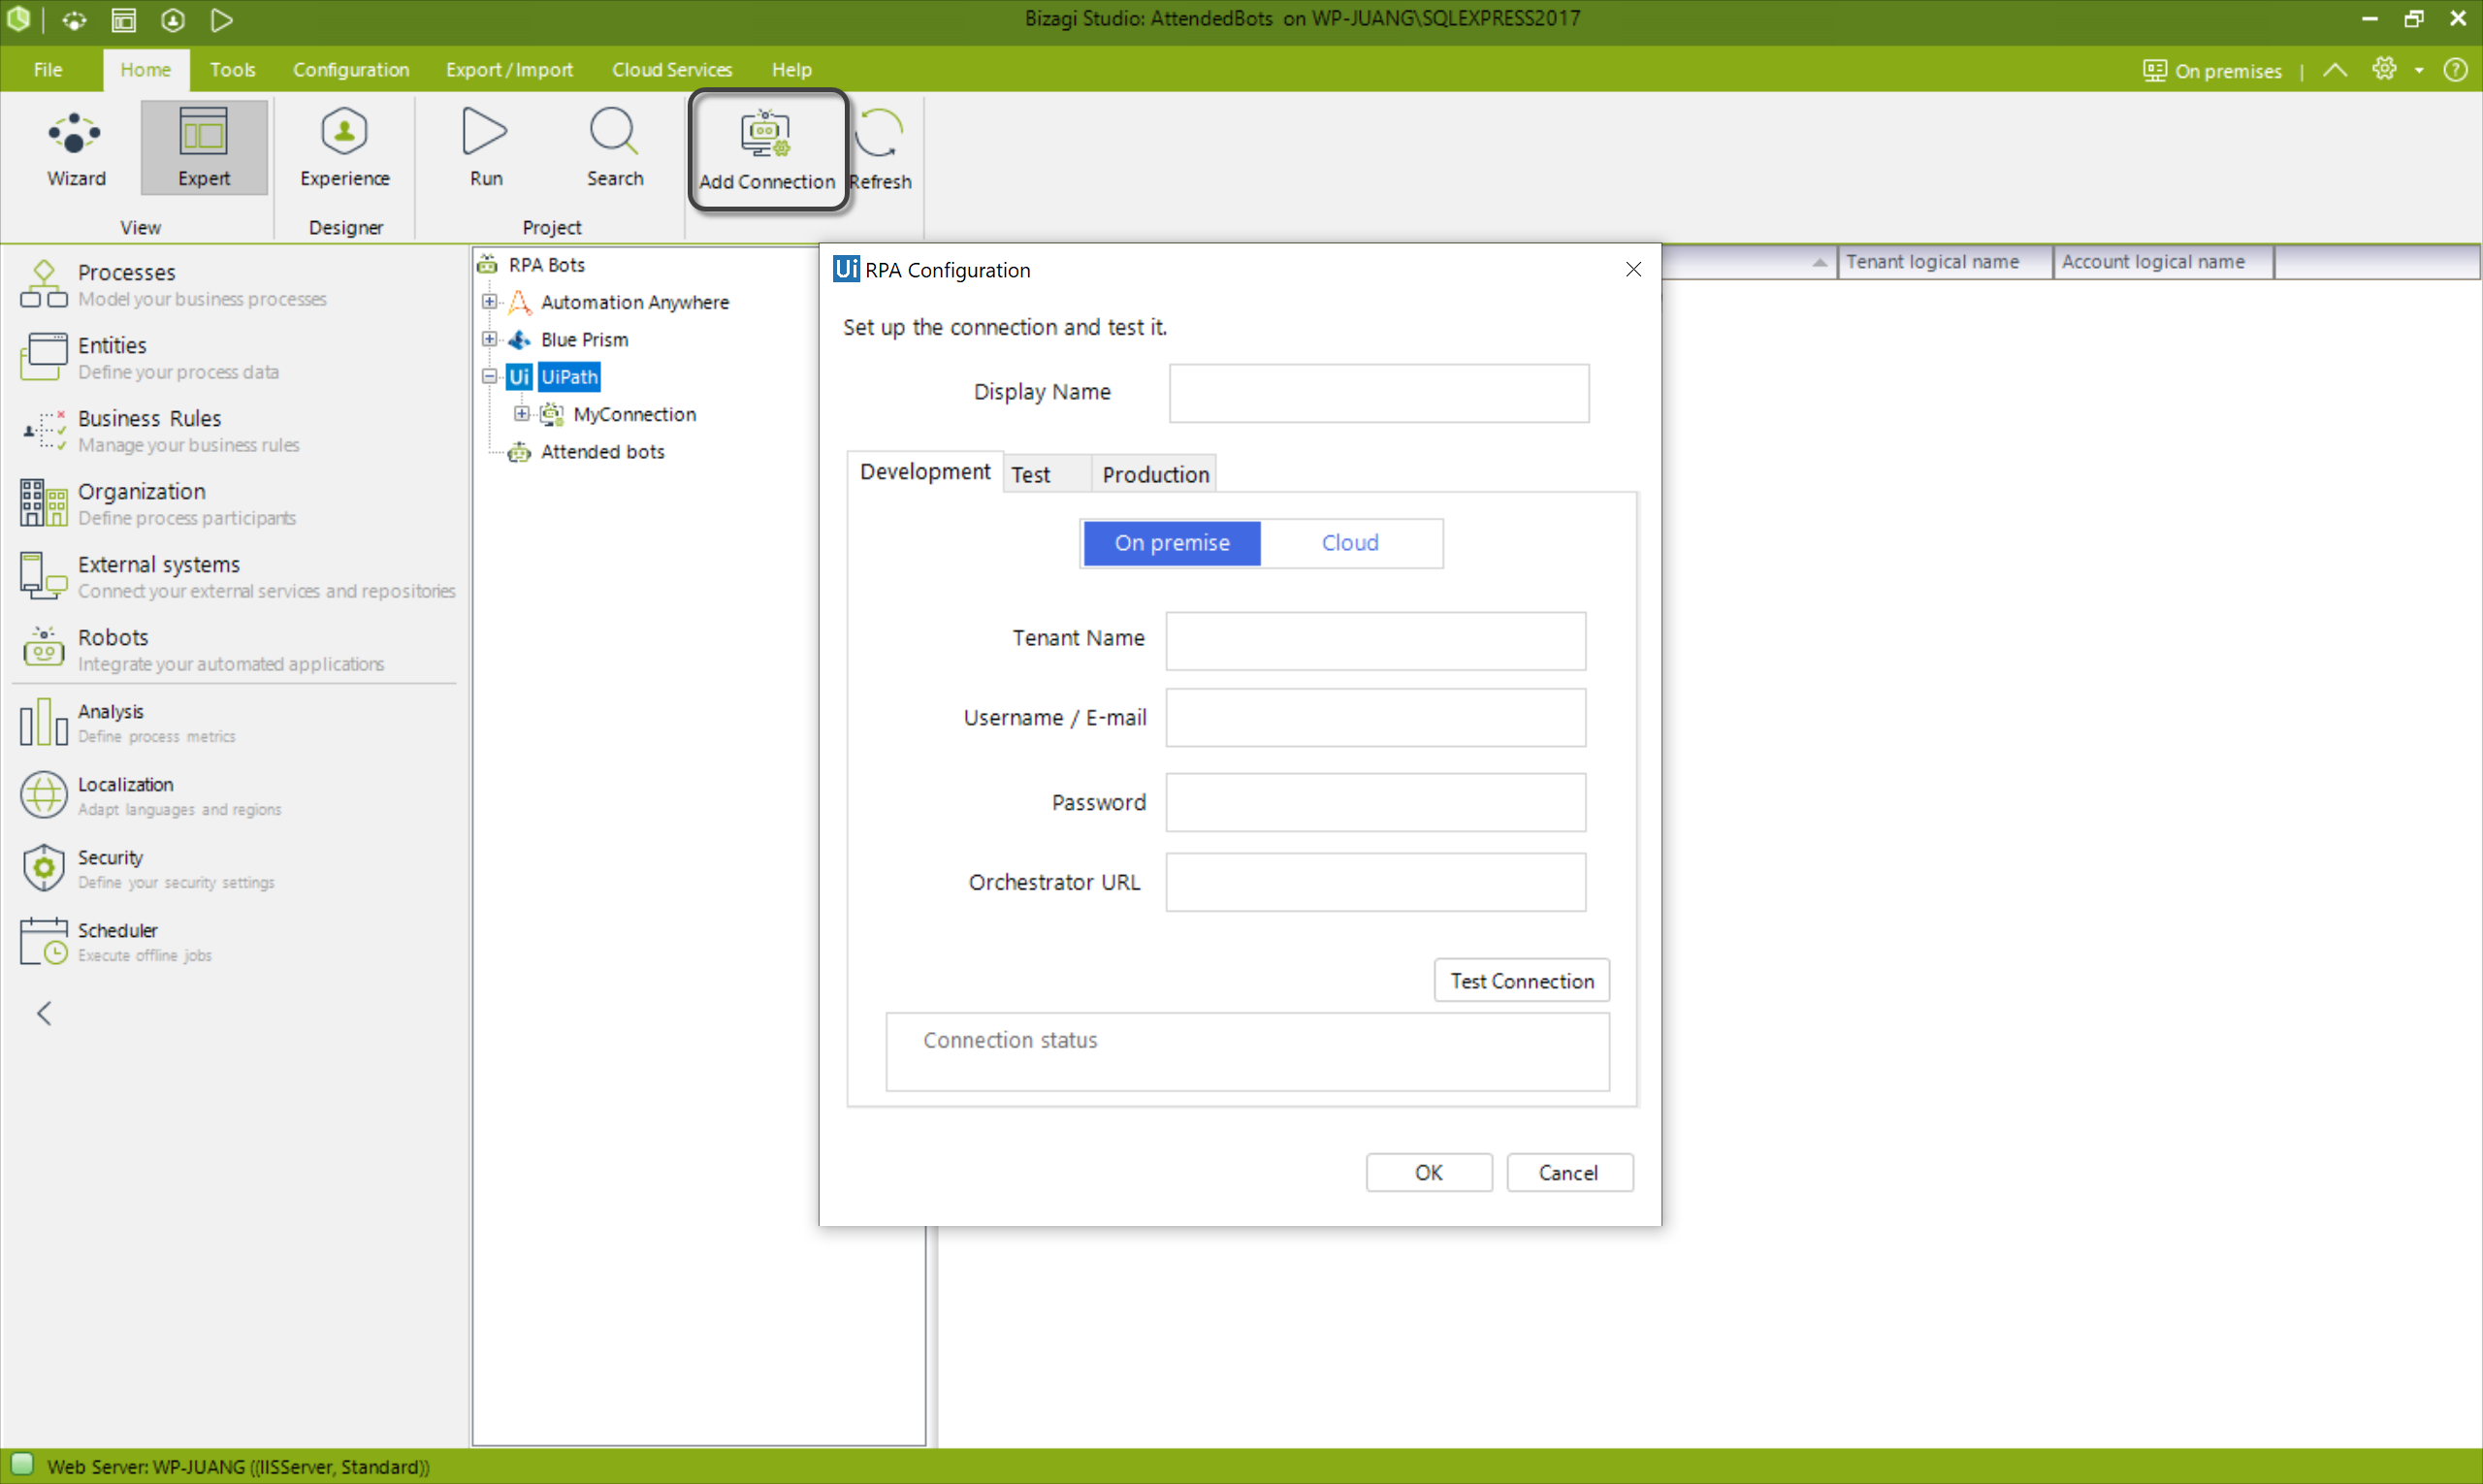Focus the Display Name field
2483x1484 pixels.
[x=1379, y=393]
